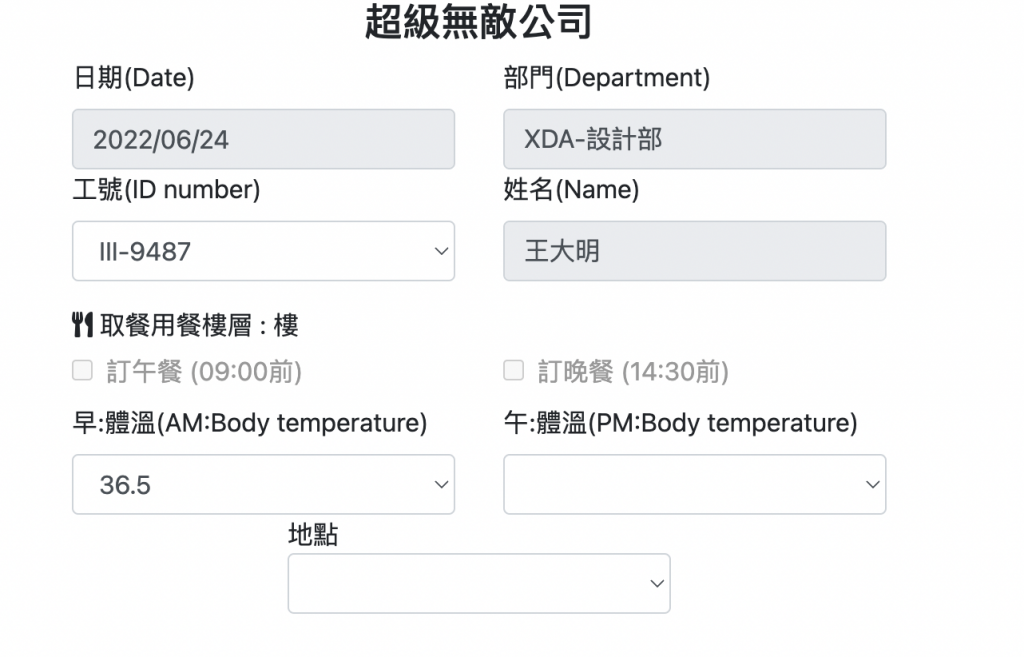This screenshot has height=657, width=1024.
Task: Expand the AM body temperature dropdown
Action: [263, 485]
